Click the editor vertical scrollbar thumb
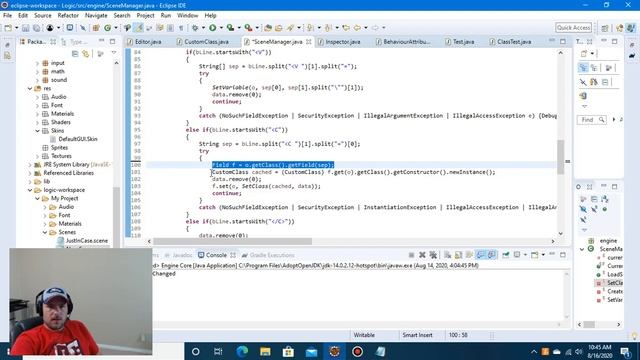 click(x=561, y=157)
